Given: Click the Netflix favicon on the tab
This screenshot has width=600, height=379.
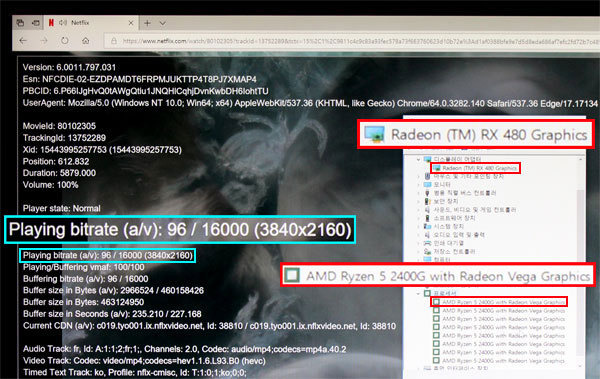Looking at the screenshot, I should click(x=51, y=23).
